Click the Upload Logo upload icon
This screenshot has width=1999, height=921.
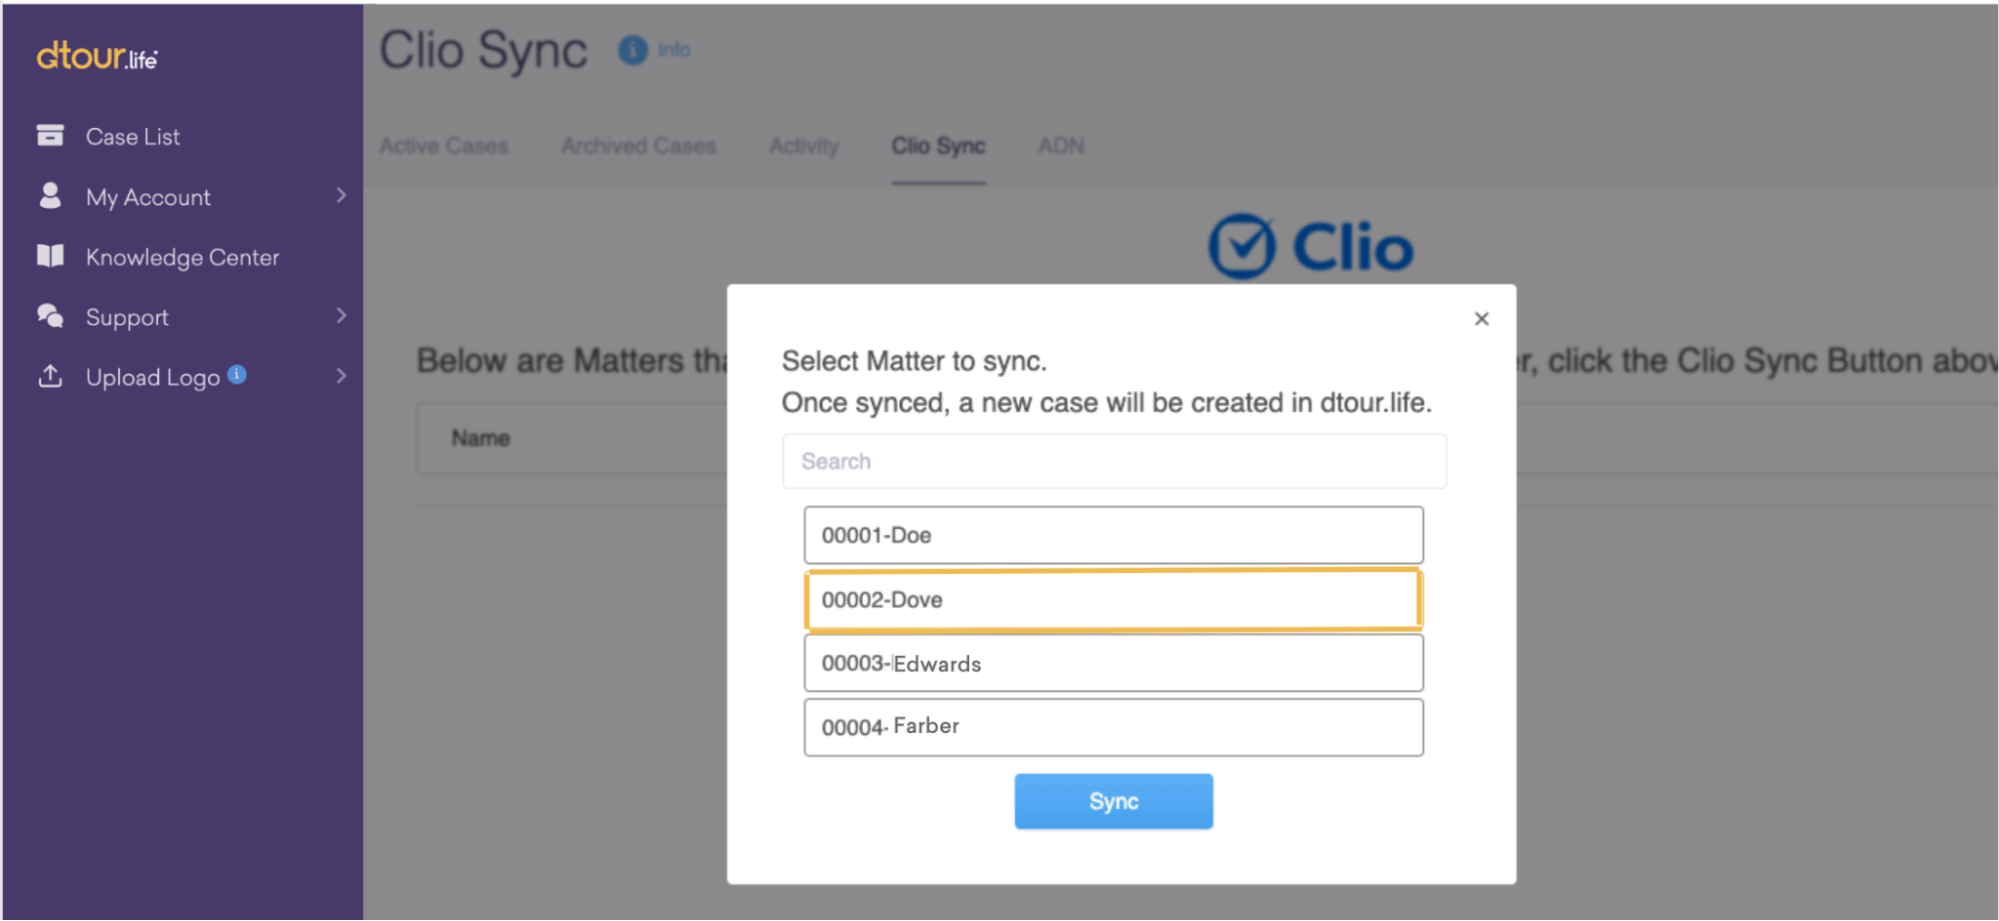[x=50, y=376]
